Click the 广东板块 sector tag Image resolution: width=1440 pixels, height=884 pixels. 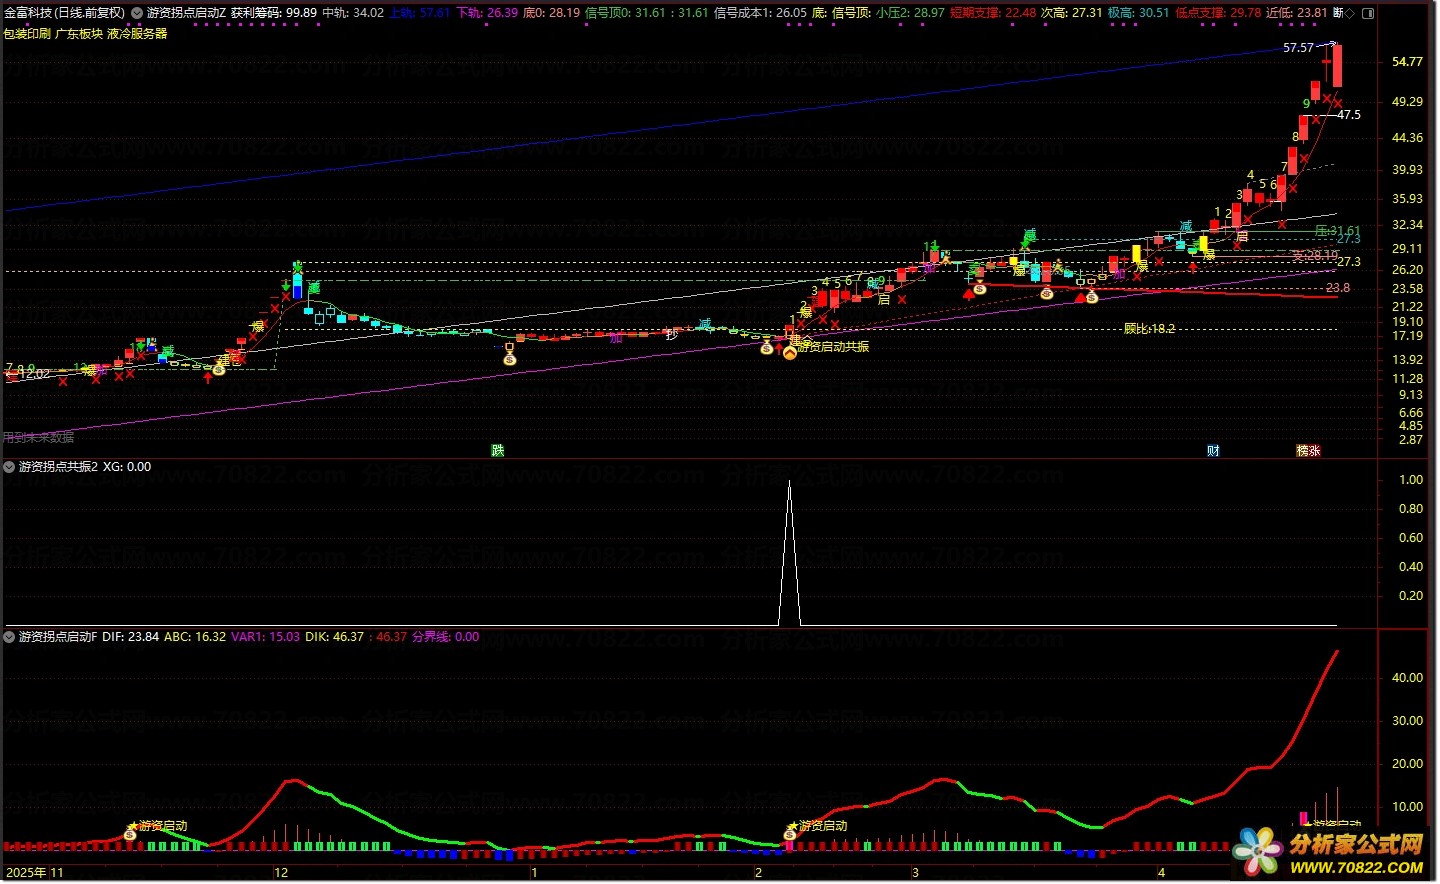point(79,34)
